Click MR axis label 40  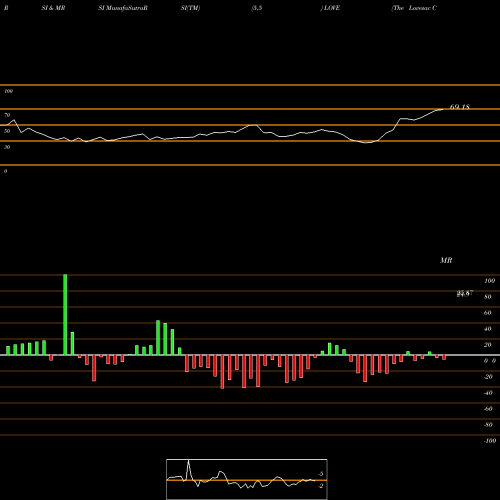(x=488, y=329)
